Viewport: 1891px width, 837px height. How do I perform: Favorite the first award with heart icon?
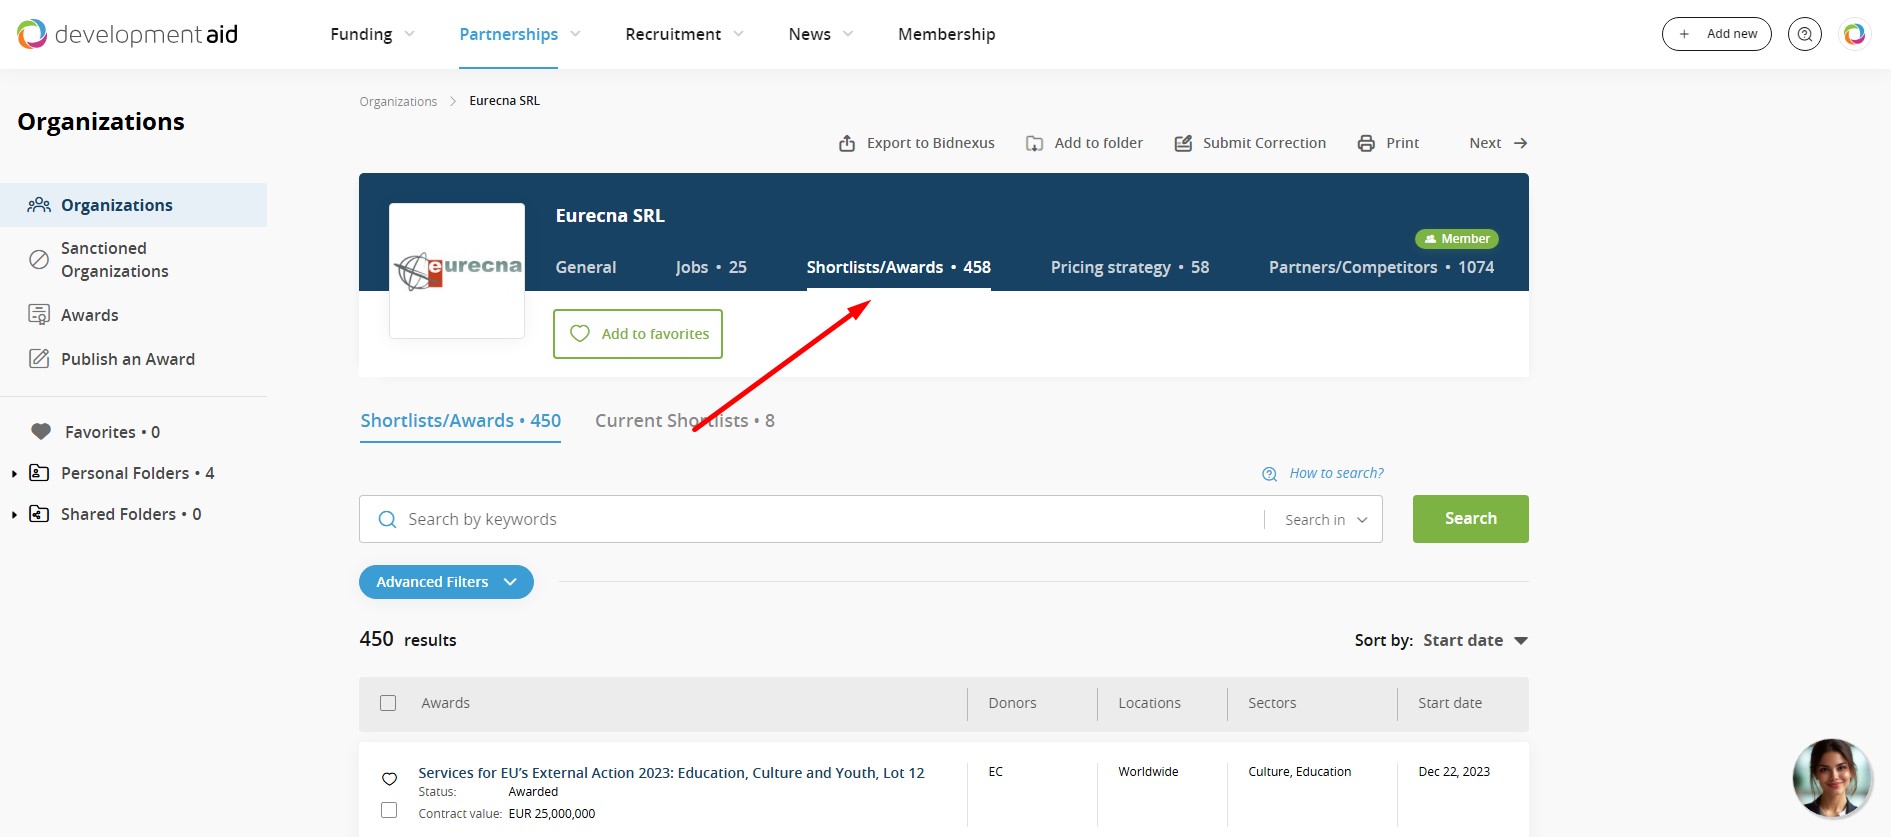[x=390, y=779]
